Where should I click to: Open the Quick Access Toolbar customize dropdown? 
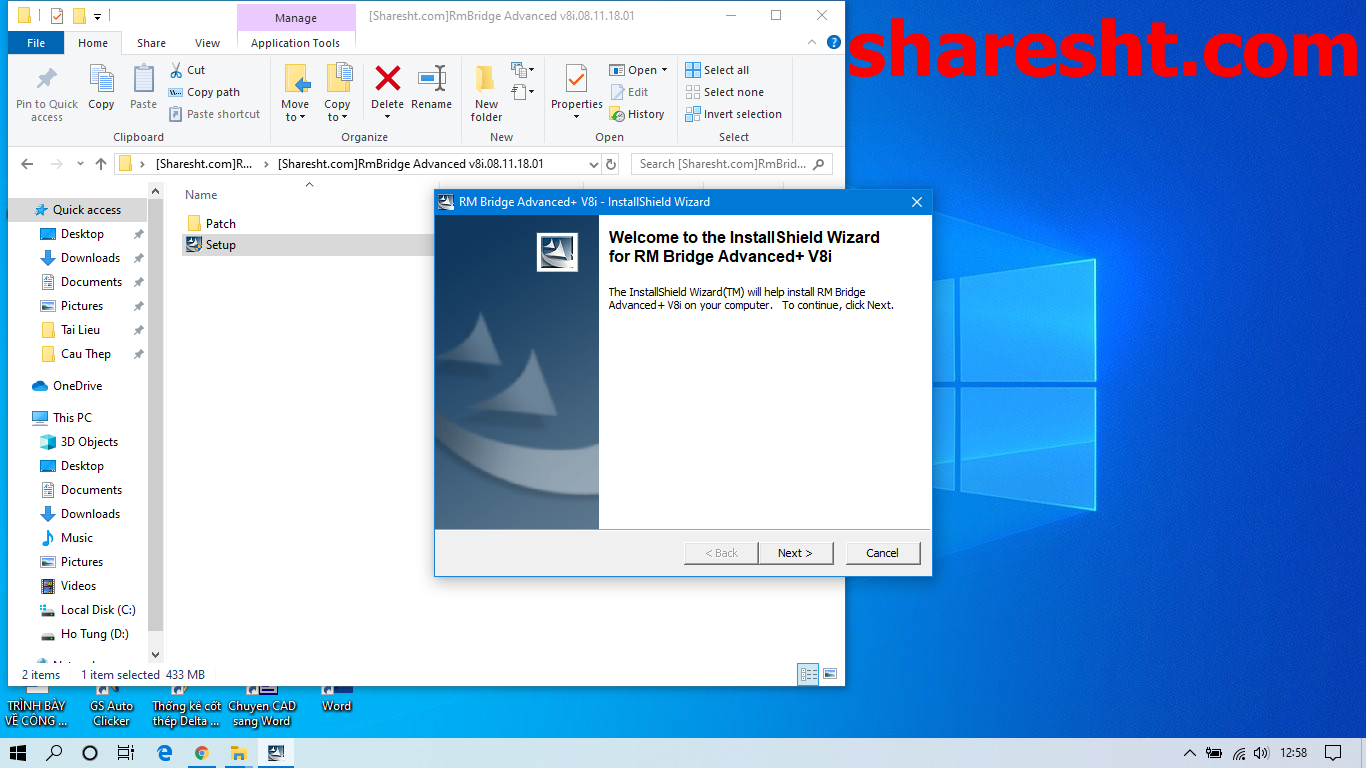pyautogui.click(x=97, y=16)
